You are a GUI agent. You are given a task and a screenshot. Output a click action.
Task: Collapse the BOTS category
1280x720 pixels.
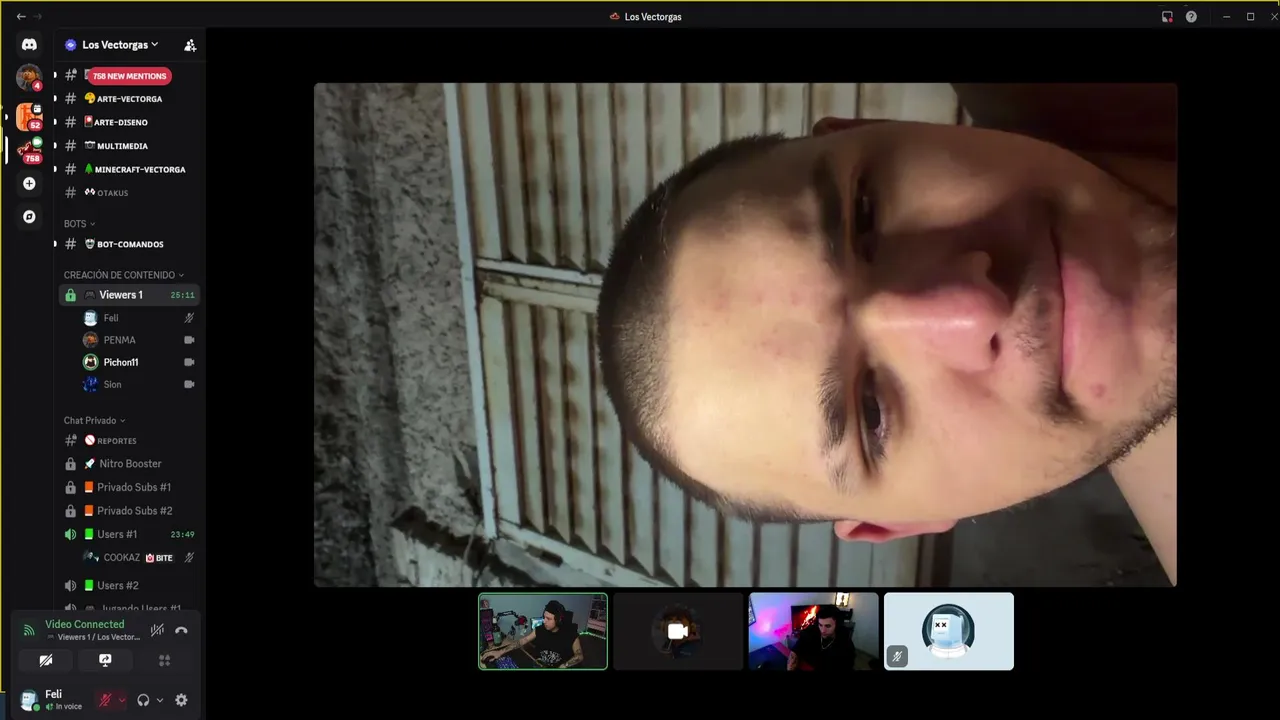[x=80, y=224]
